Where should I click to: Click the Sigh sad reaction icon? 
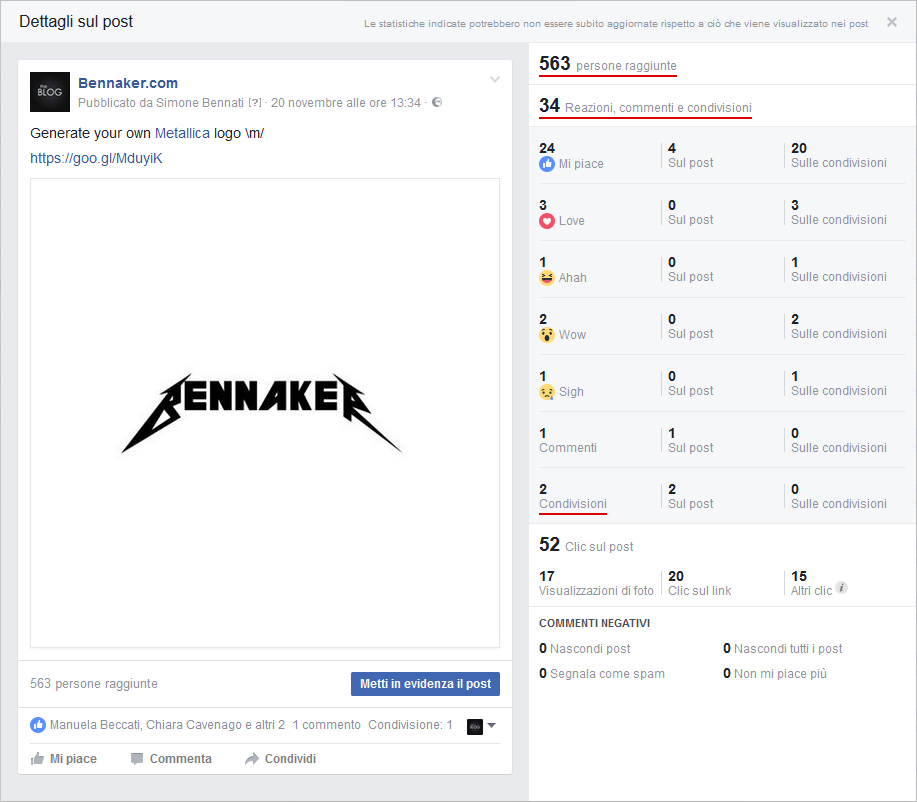coord(547,390)
